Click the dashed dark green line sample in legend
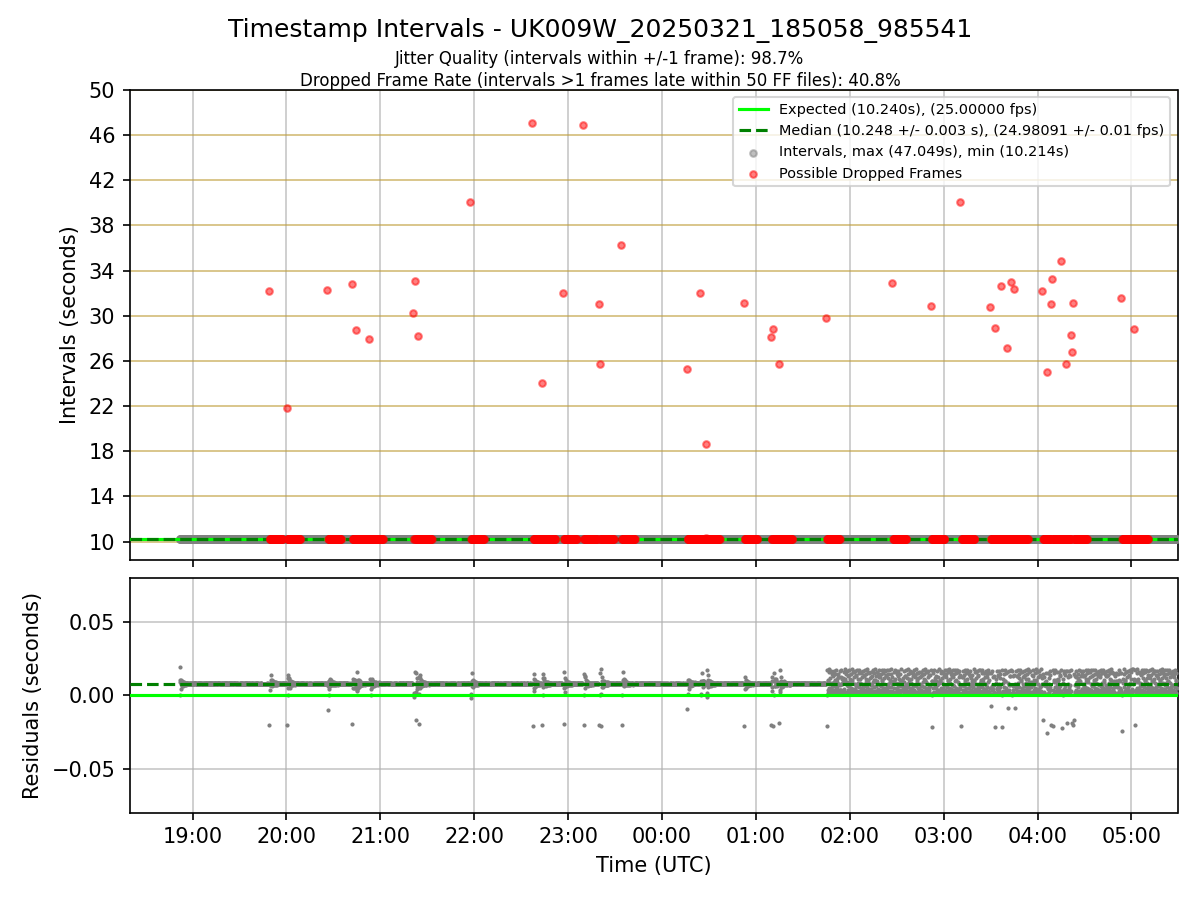The image size is (1200, 900). tap(754, 130)
